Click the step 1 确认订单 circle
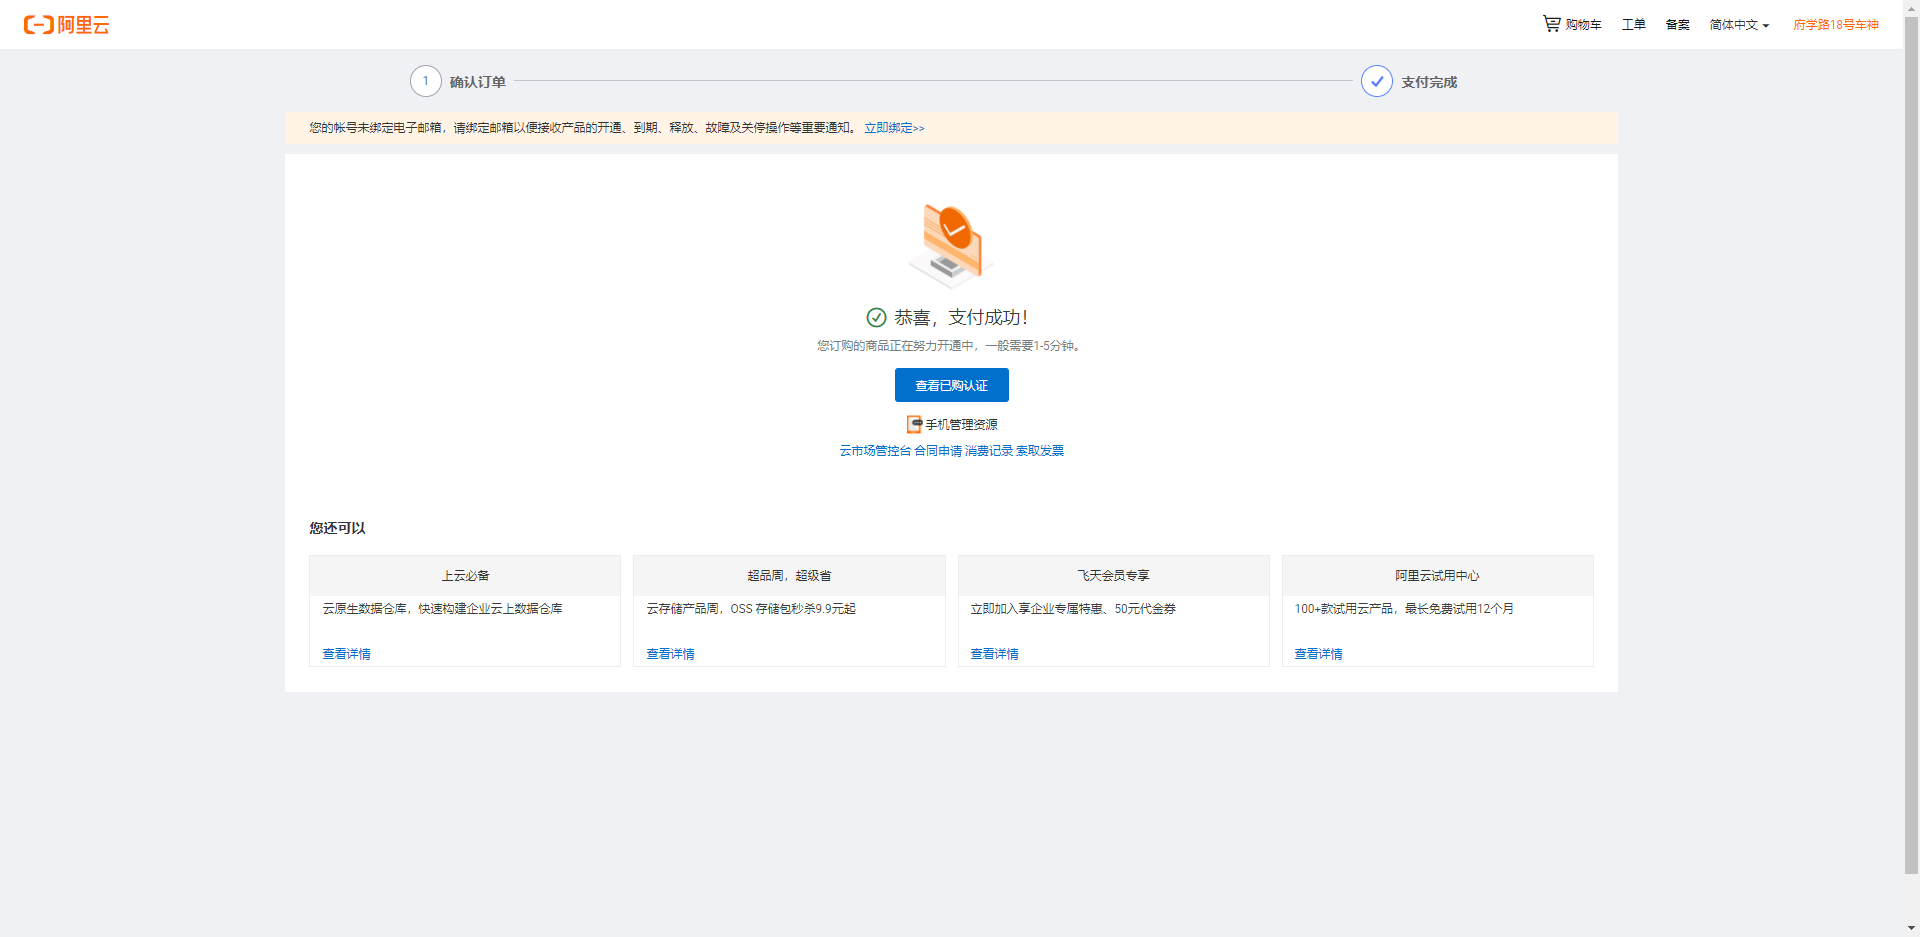1920x937 pixels. click(x=426, y=81)
